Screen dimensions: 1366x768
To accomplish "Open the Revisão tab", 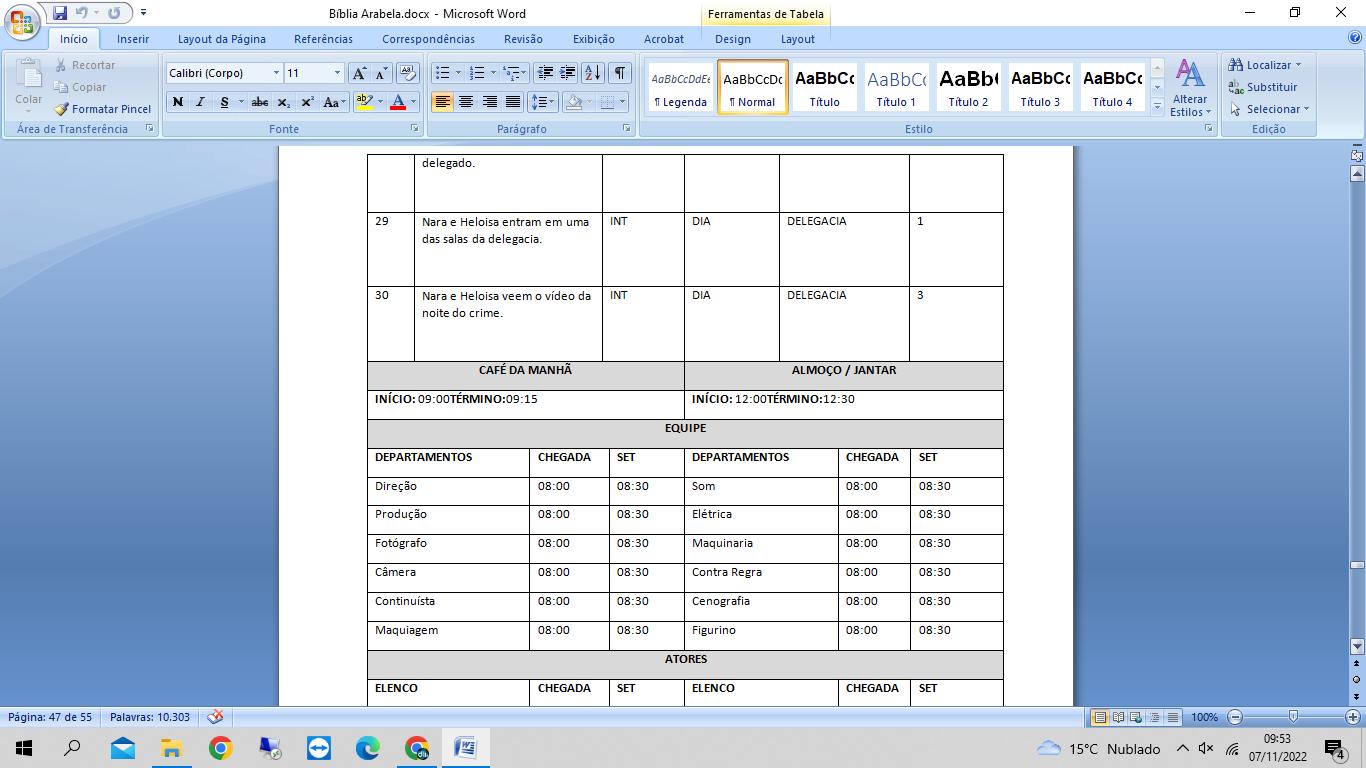I will point(523,39).
